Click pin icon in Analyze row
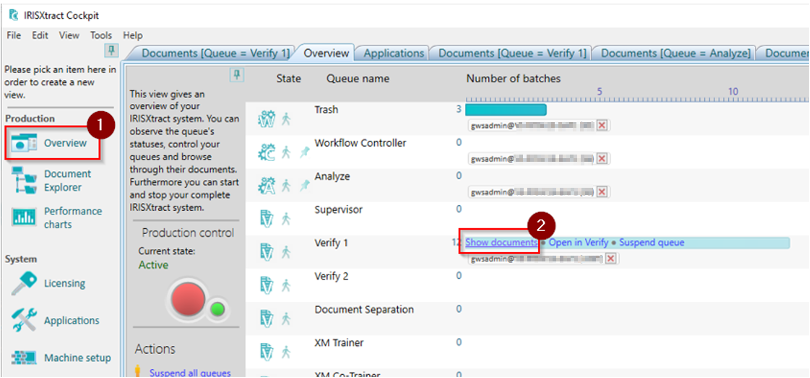810x378 pixels. click(x=304, y=185)
